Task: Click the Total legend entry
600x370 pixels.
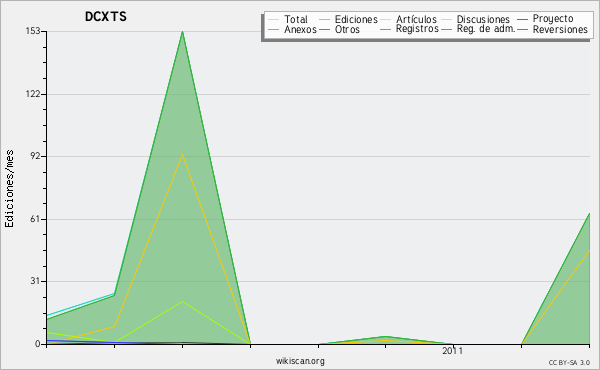Action: [288, 19]
